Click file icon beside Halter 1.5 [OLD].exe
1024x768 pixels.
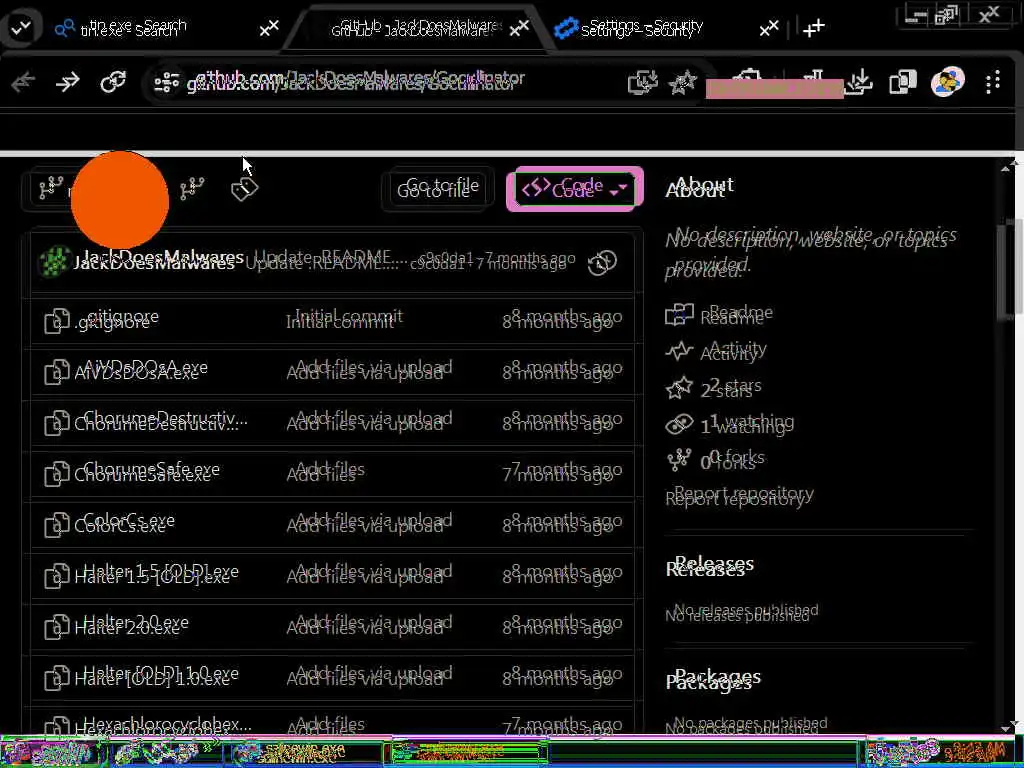(57, 574)
